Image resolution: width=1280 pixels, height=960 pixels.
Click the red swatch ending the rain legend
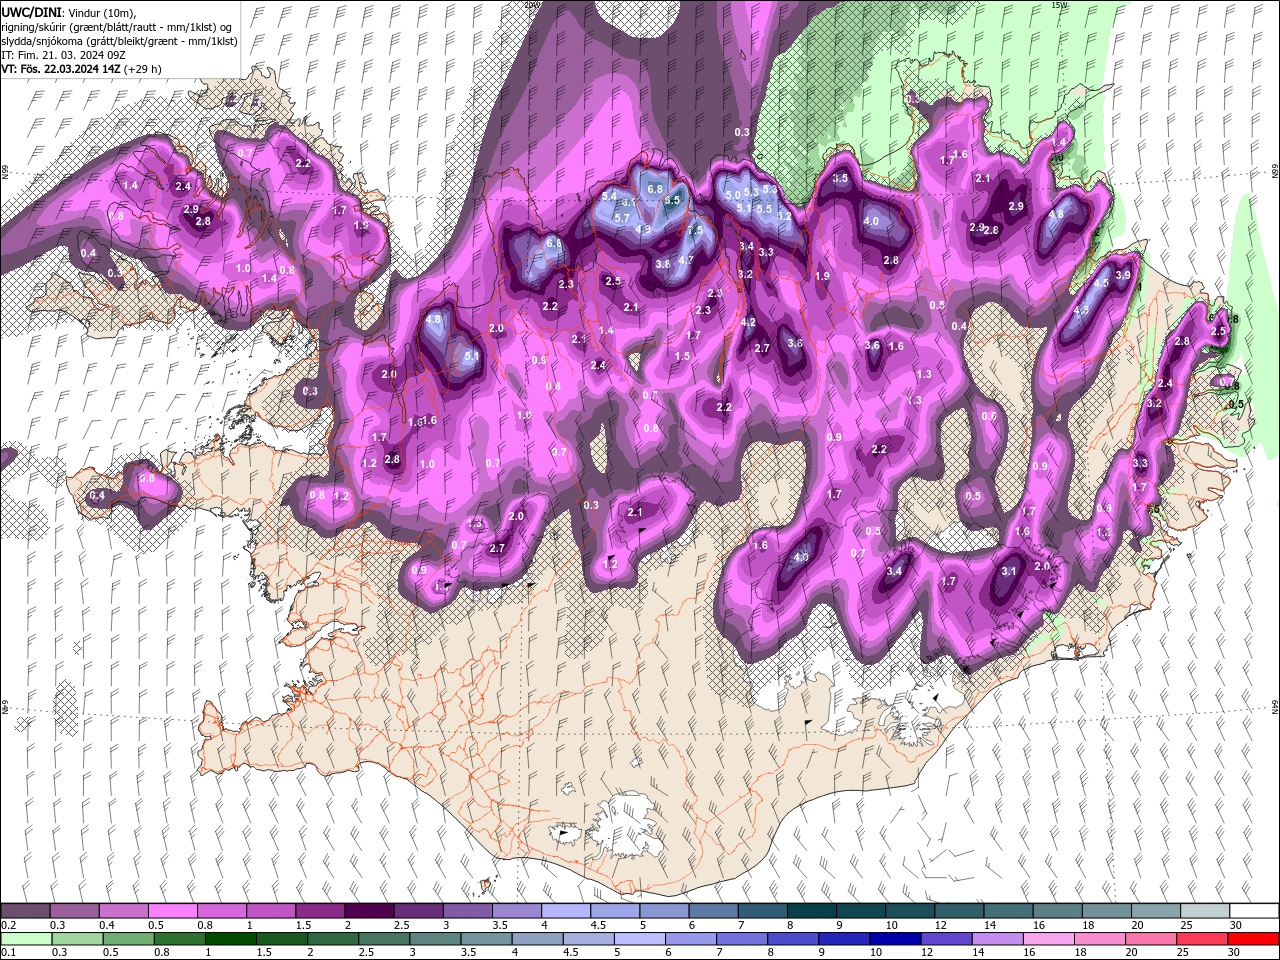pyautogui.click(x=1254, y=939)
